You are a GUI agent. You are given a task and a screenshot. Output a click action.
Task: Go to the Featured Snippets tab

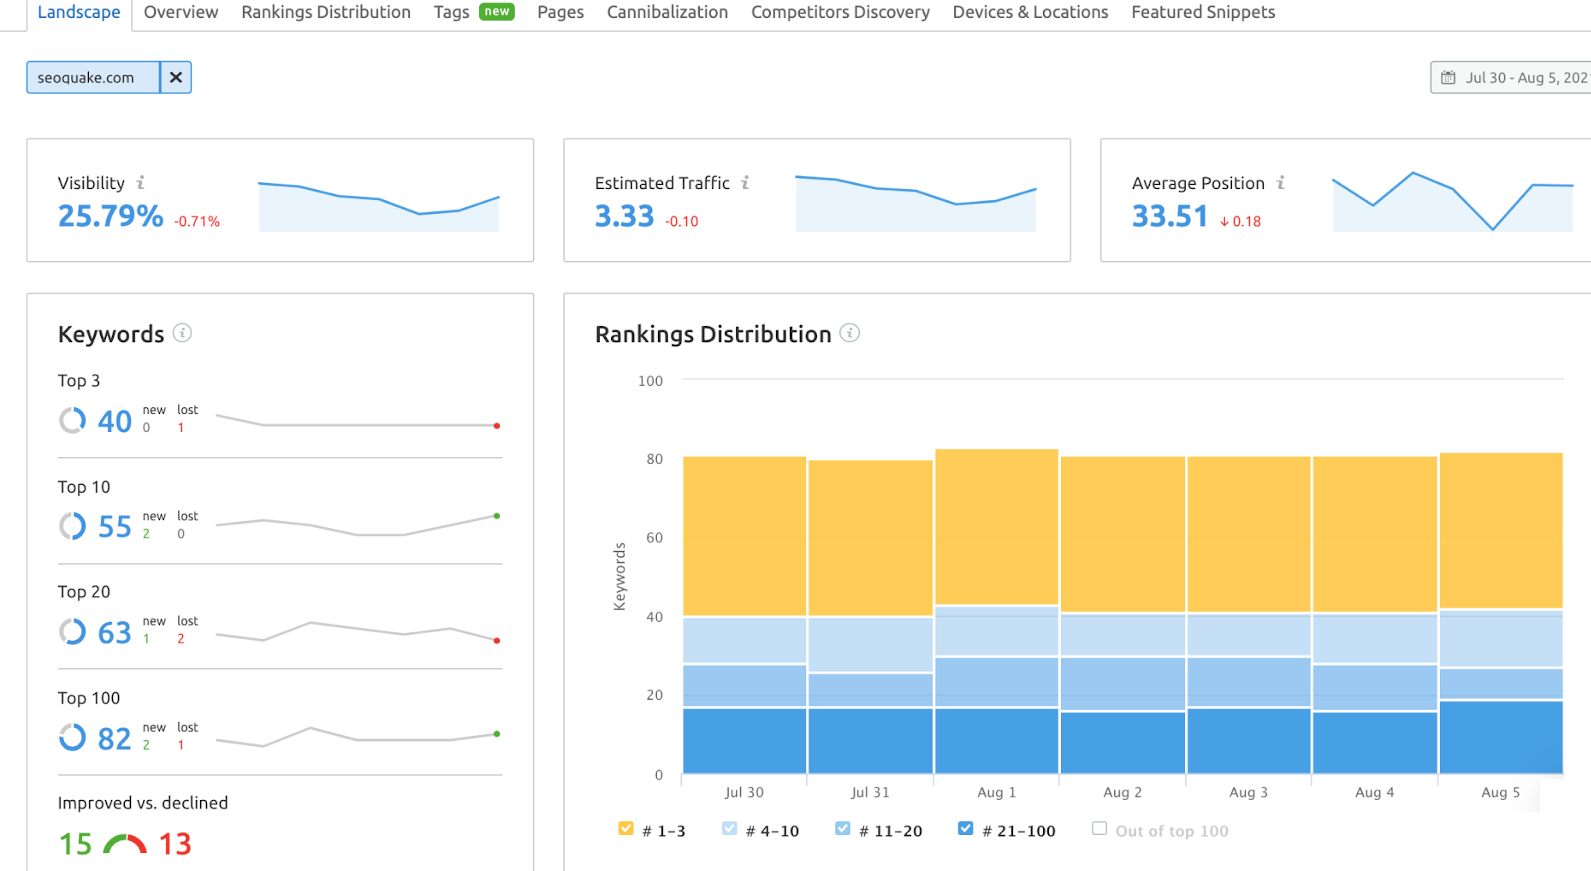[x=1203, y=12]
